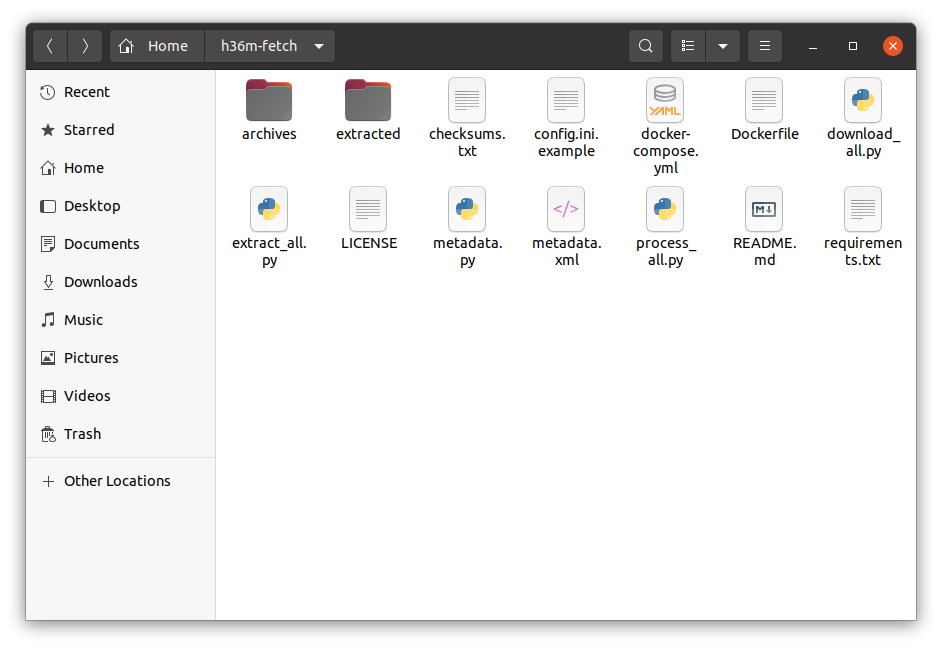Select the README.md markdown icon
942x649 pixels.
tap(764, 209)
